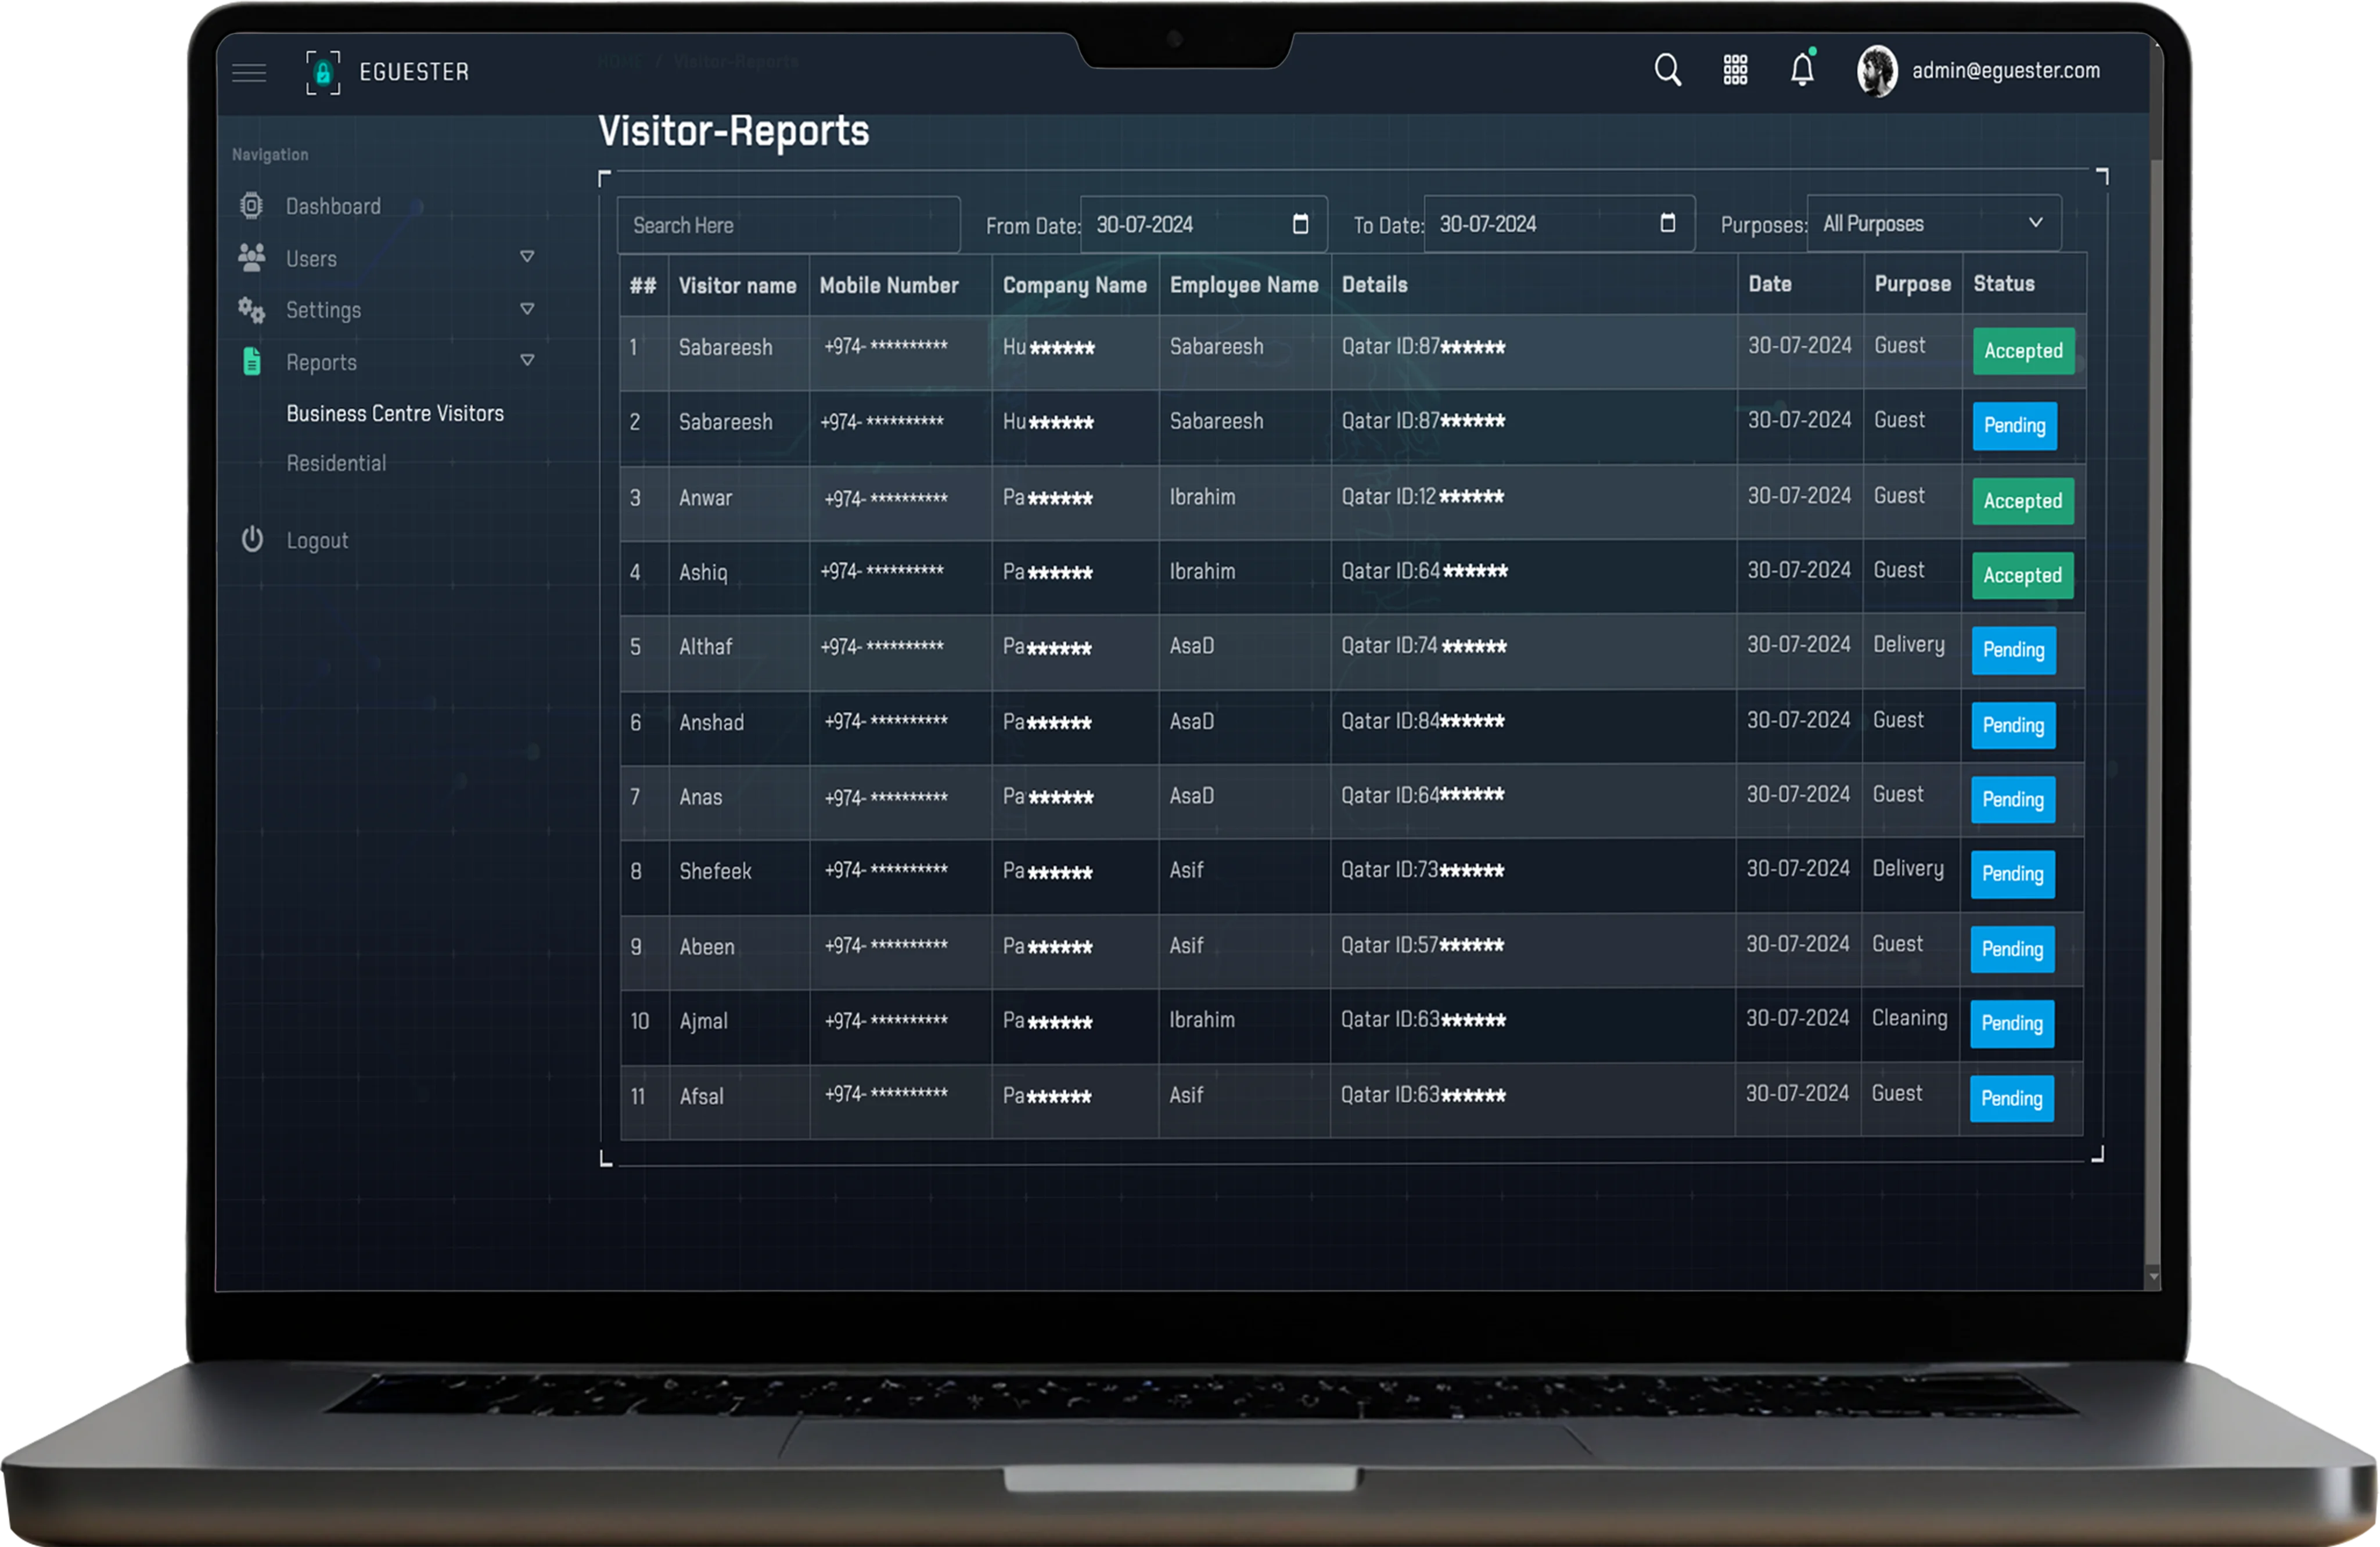2380x1547 pixels.
Task: Open To Date calendar picker icon
Action: pyautogui.click(x=1667, y=223)
